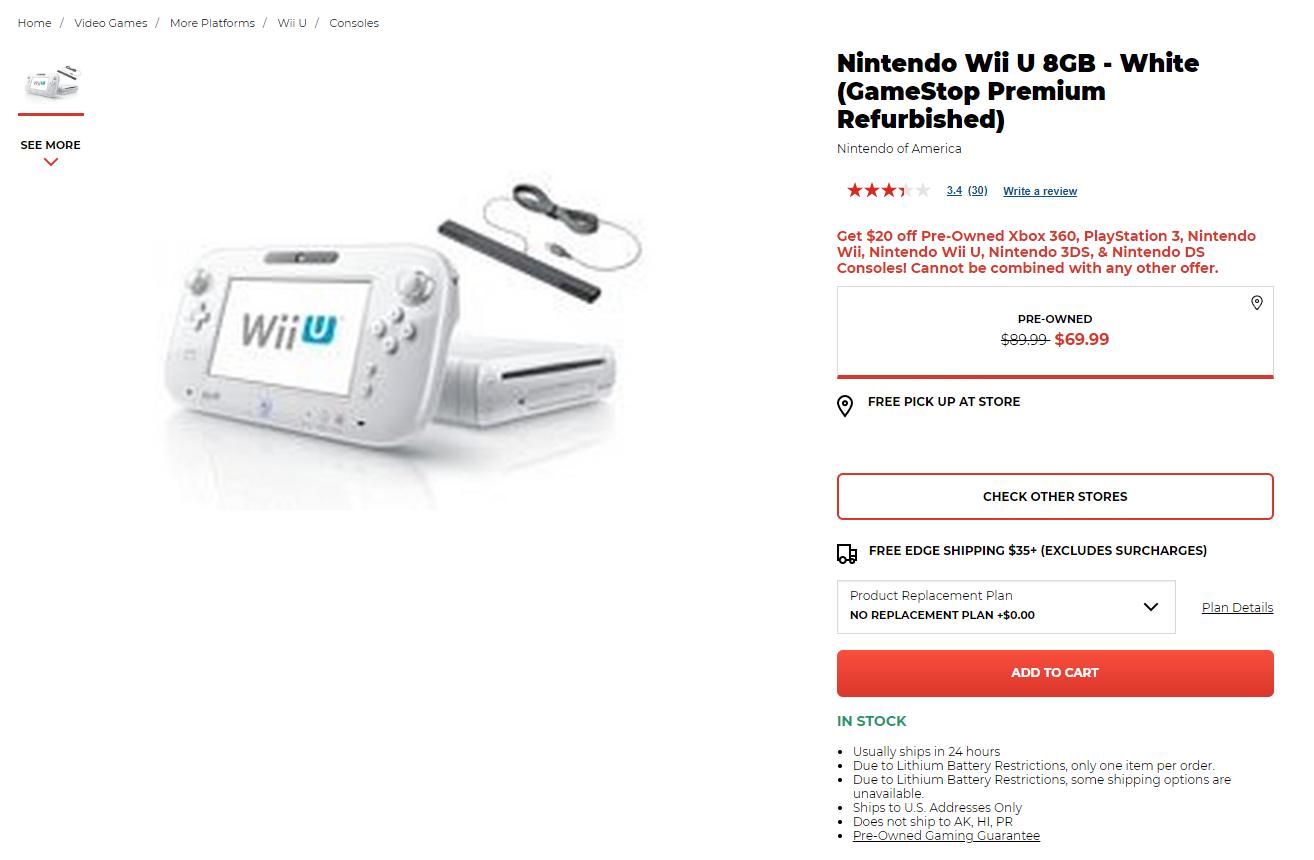Open the Video Games breadcrumb
Screen dimensions: 1314x860
click(110, 23)
